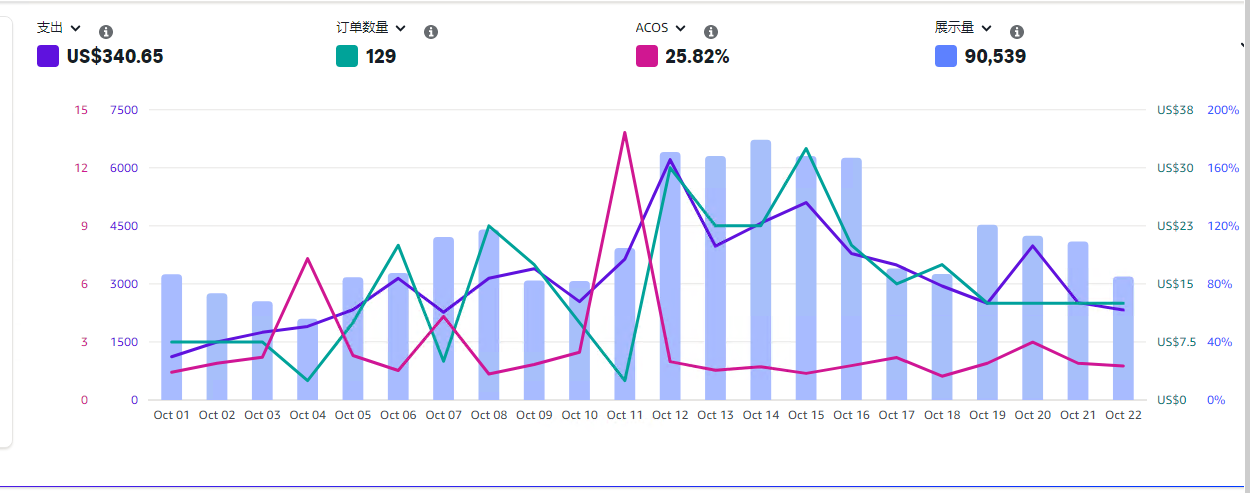This screenshot has height=493, width=1250.
Task: Click the teal swatch beside 129
Action: (347, 57)
